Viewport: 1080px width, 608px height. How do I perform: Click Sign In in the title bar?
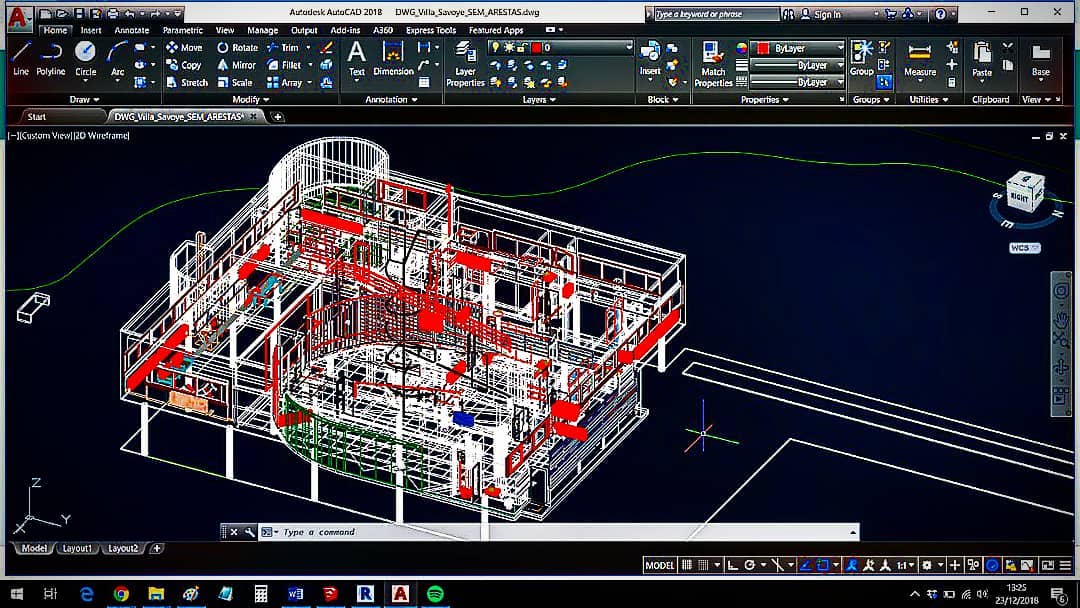pyautogui.click(x=821, y=14)
